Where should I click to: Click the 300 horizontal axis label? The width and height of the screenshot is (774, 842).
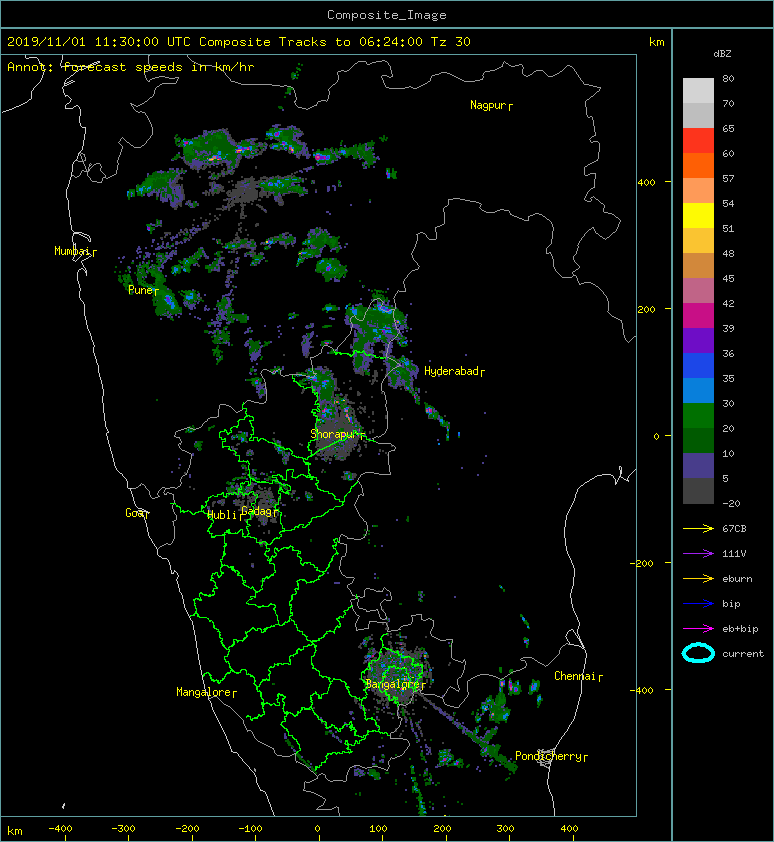(505, 829)
